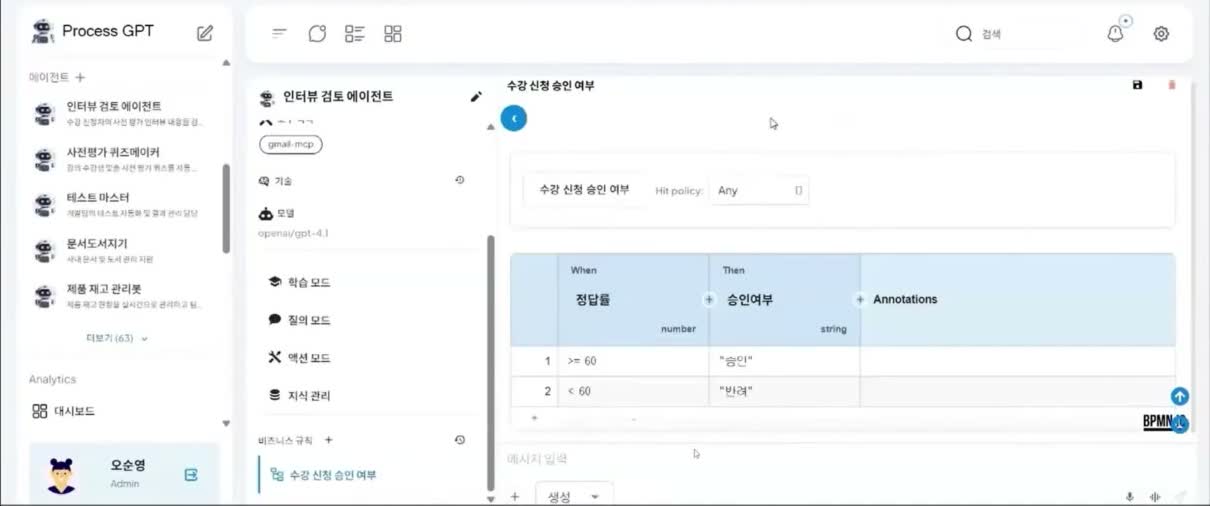Click the "< 60" condition cell

click(x=634, y=391)
